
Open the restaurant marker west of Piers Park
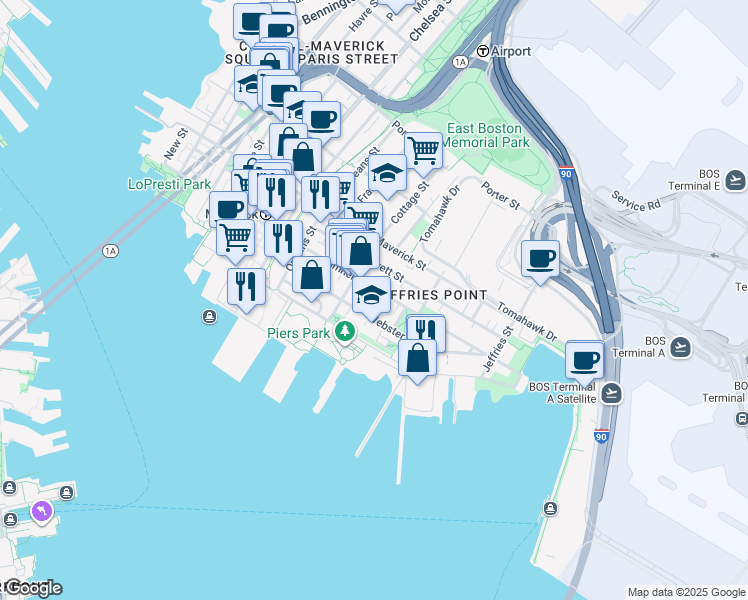246,291
